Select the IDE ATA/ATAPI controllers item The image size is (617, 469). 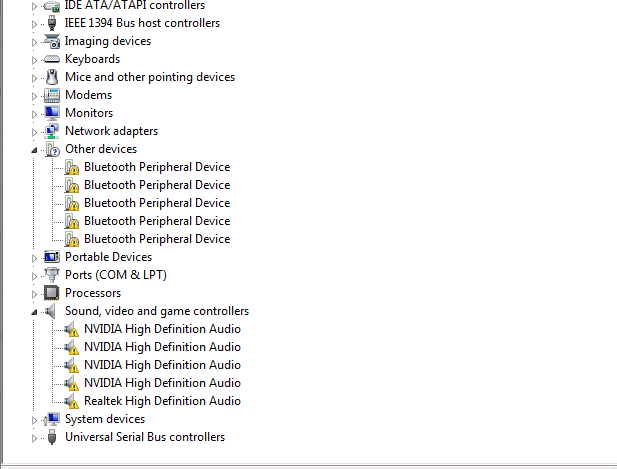pyautogui.click(x=135, y=6)
